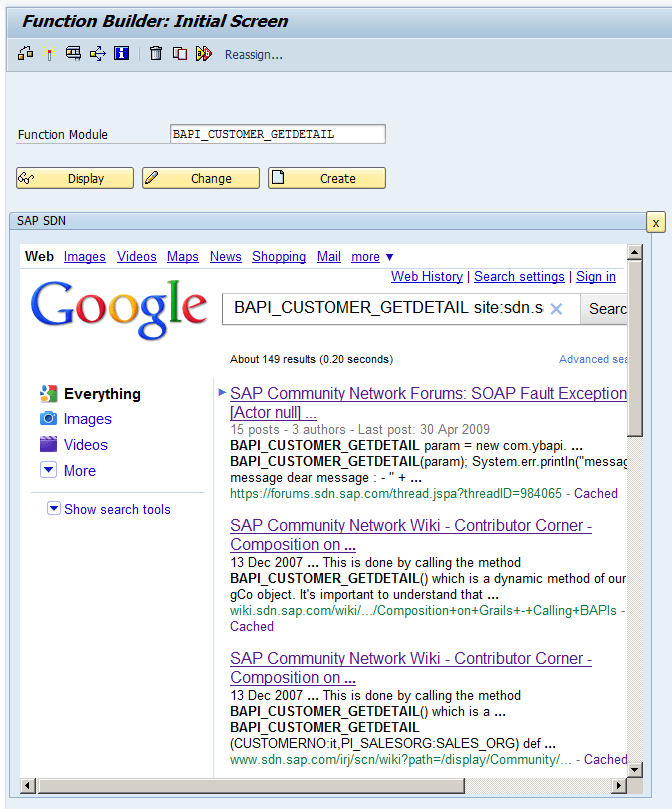Click the Copy function module toolbar icon
The width and height of the screenshot is (672, 809).
[x=180, y=54]
